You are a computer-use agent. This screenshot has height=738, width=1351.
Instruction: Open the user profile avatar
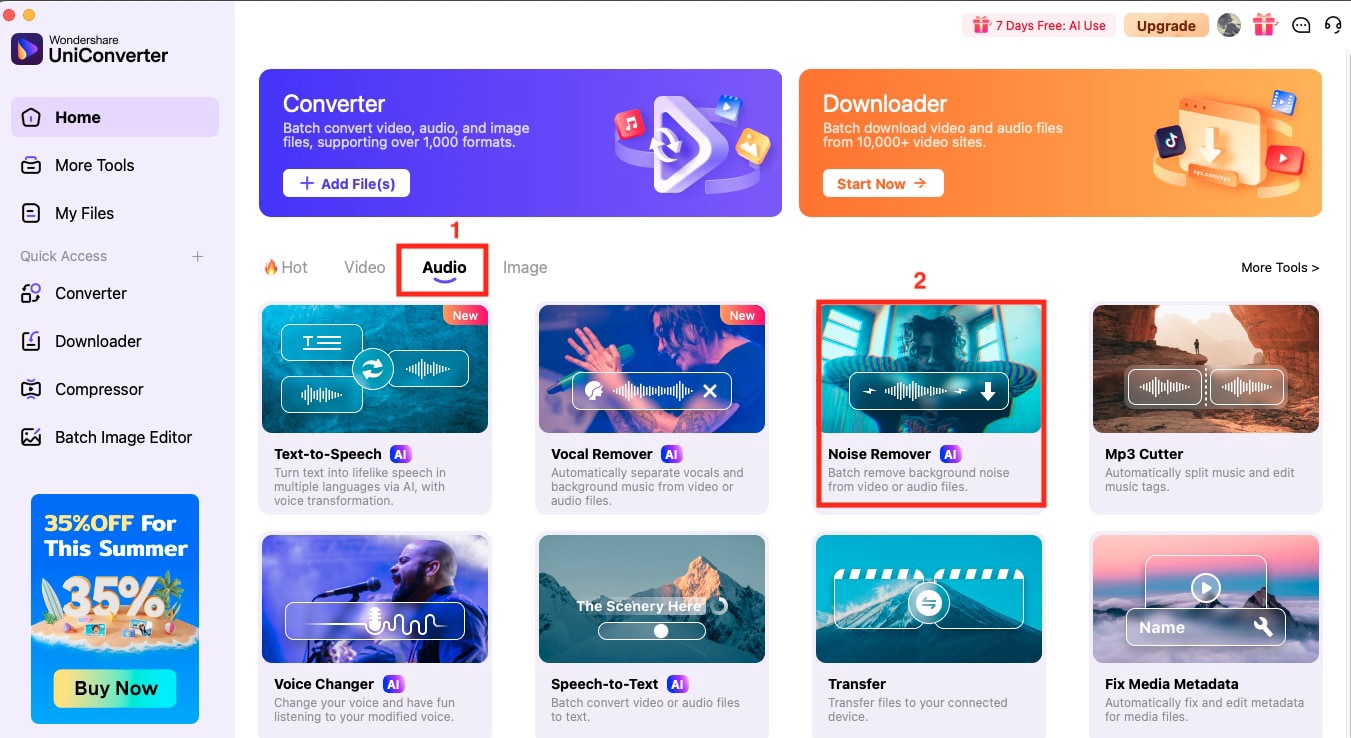pyautogui.click(x=1228, y=25)
